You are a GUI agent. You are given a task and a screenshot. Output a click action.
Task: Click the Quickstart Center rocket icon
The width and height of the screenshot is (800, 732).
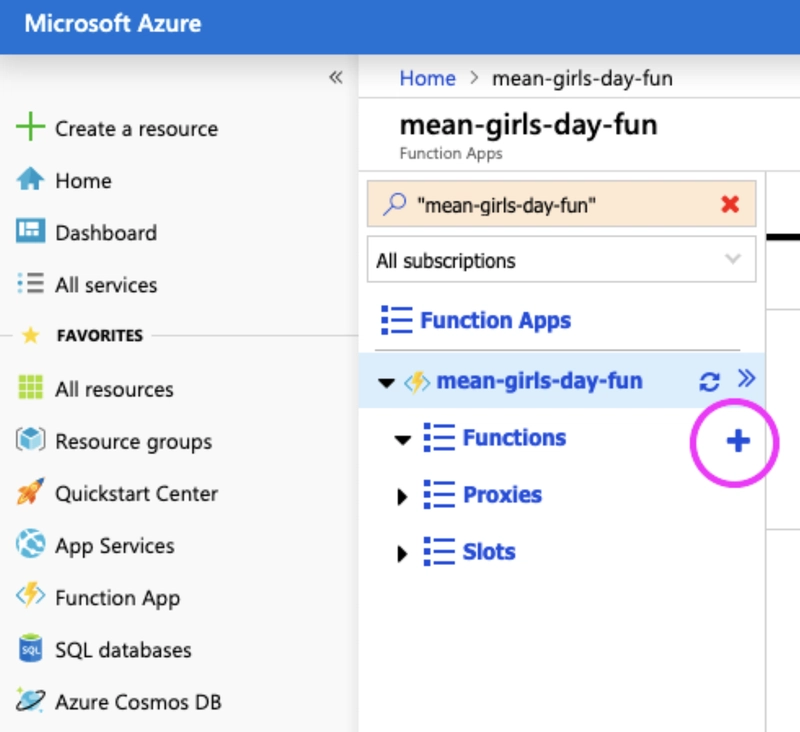(30, 492)
